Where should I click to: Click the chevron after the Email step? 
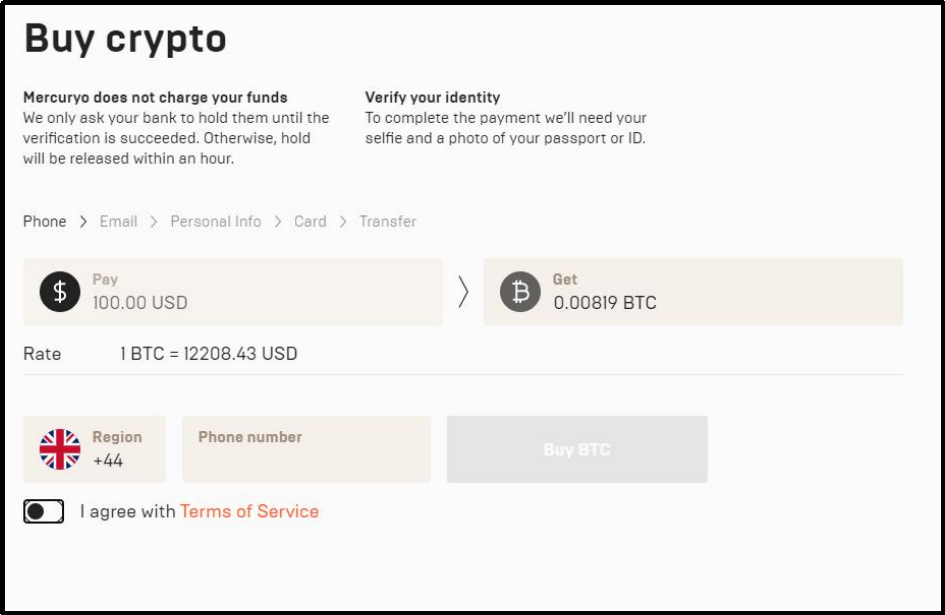pos(154,222)
